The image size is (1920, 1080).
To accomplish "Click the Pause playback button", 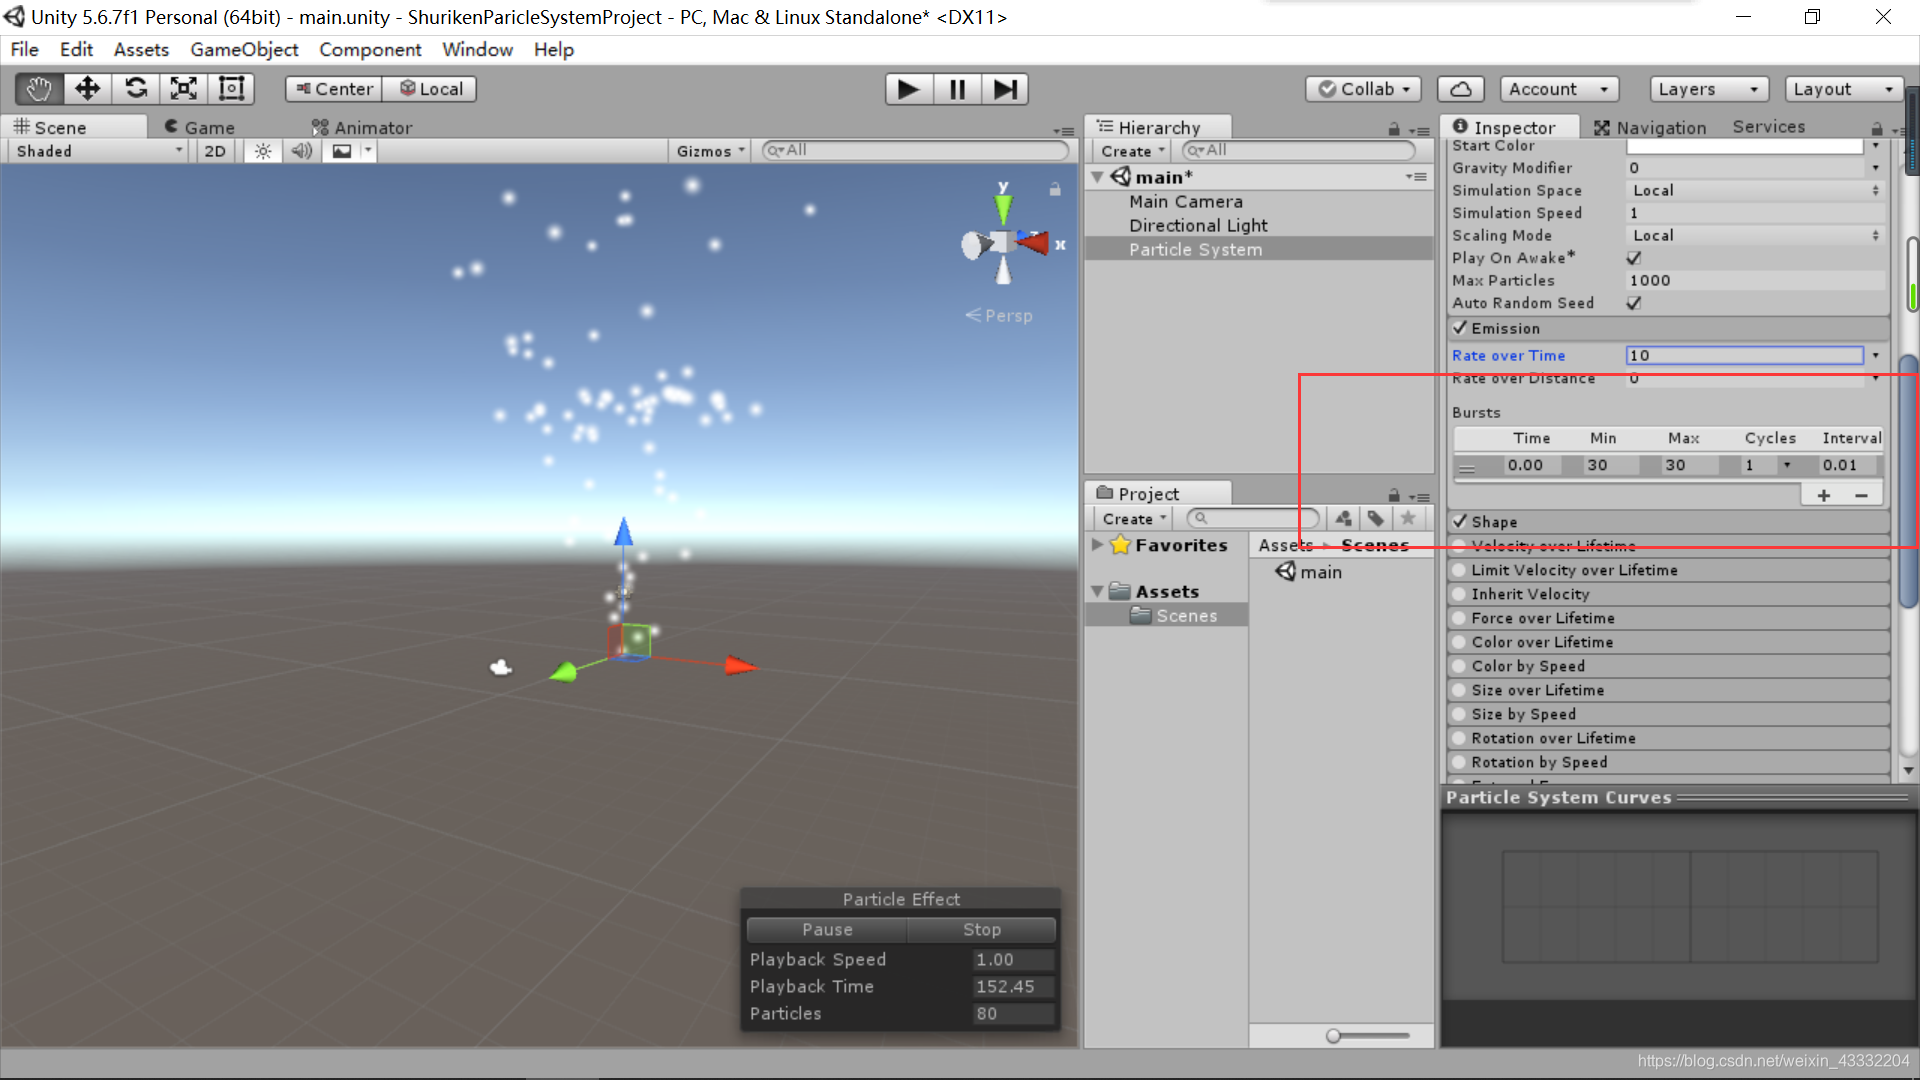I will 957,89.
